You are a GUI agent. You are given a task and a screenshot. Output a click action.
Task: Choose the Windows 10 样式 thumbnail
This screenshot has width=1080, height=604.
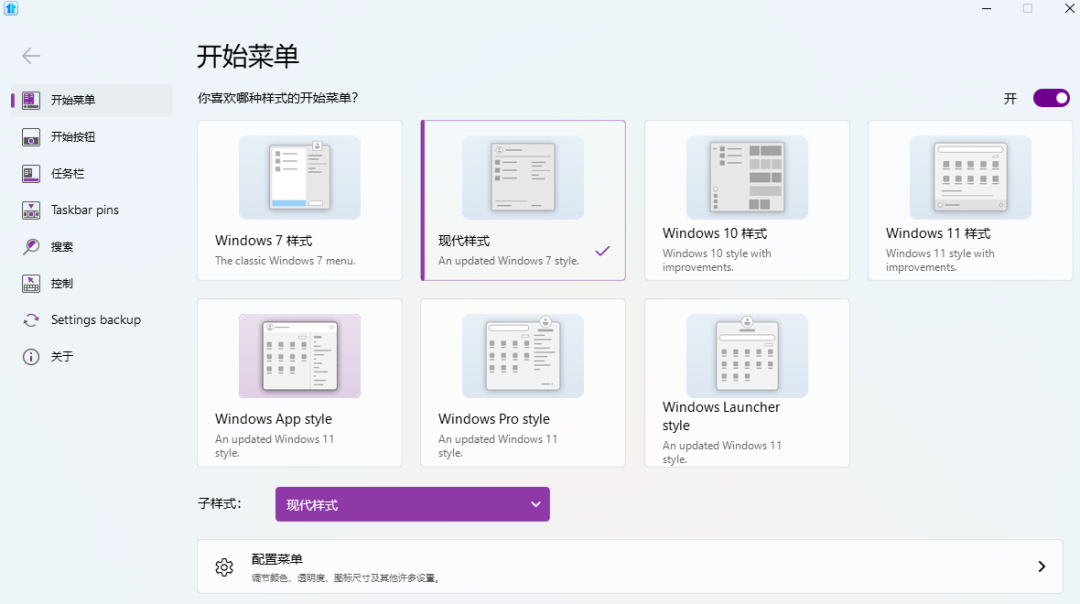[747, 178]
